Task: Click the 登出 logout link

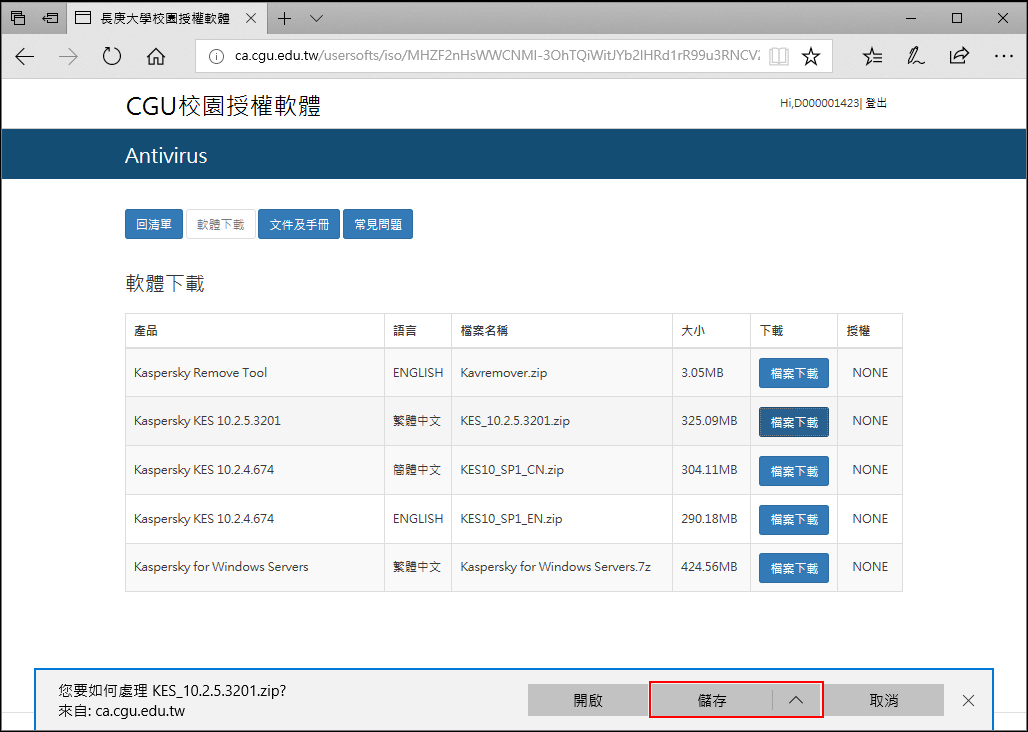Action: click(x=876, y=103)
